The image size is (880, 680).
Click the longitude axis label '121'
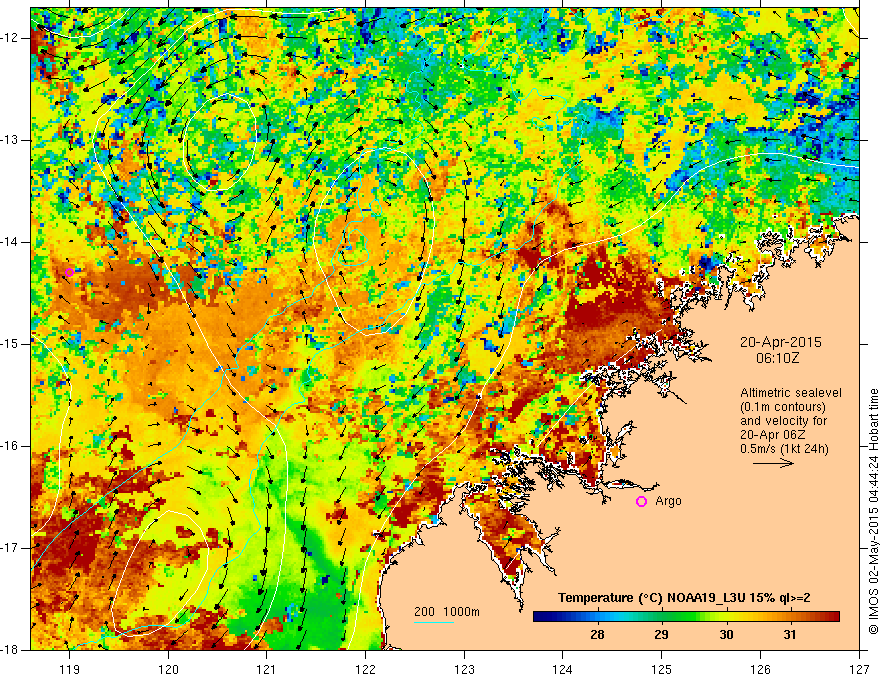click(267, 669)
